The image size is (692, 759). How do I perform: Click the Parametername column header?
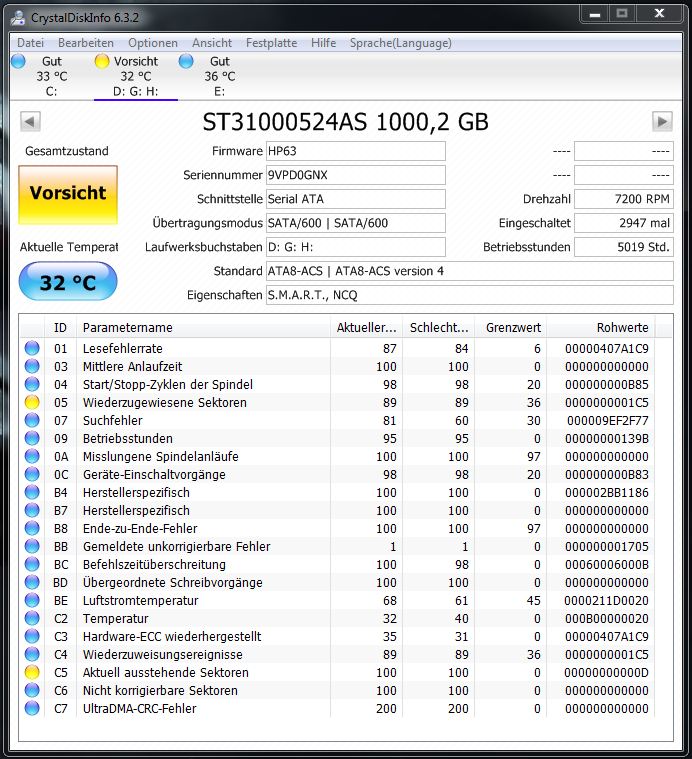pos(203,328)
